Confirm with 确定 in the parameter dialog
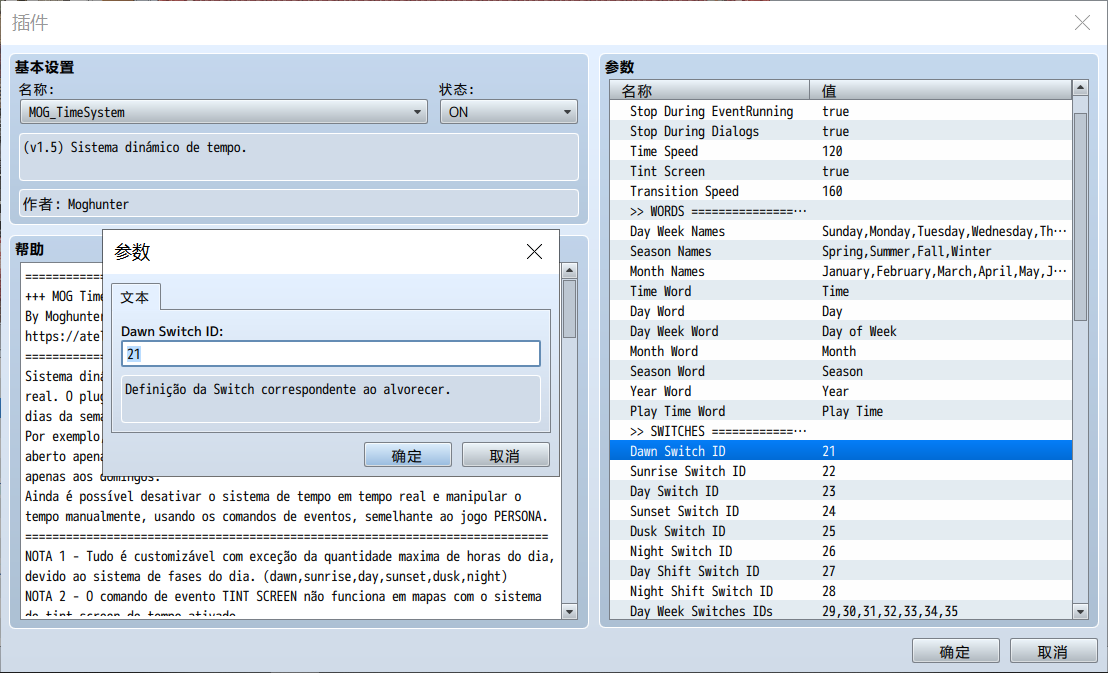 tap(408, 455)
